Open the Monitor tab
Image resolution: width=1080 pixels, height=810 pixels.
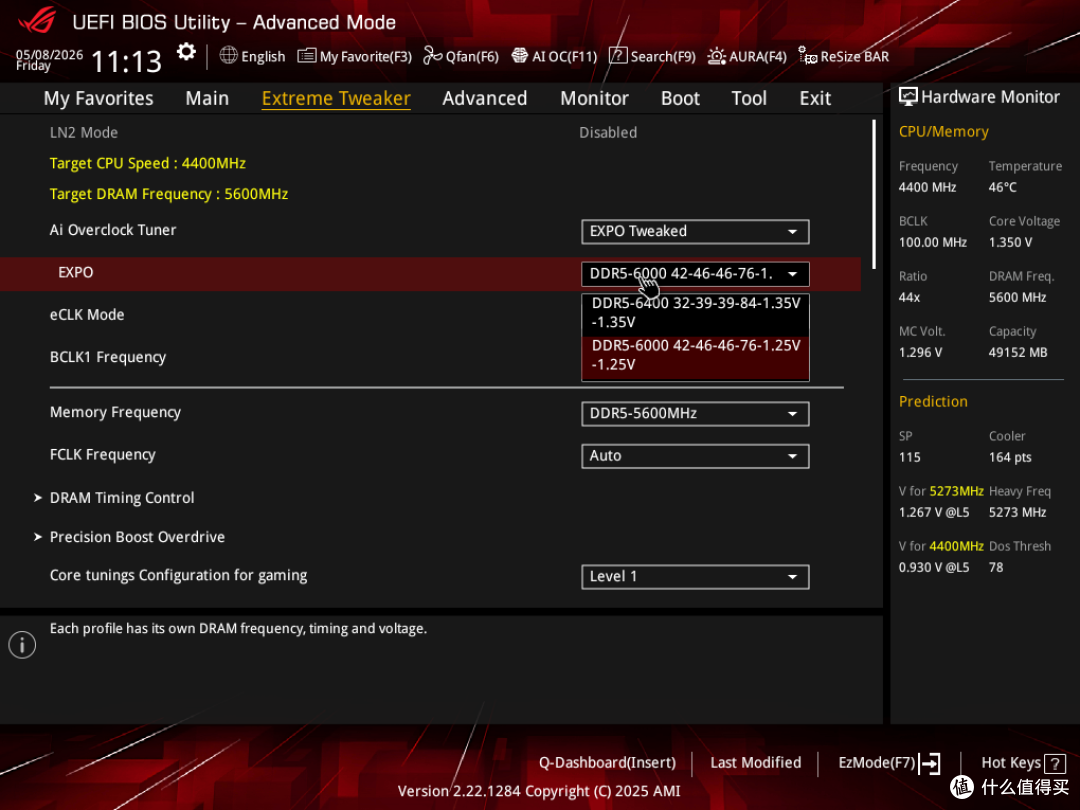click(x=594, y=98)
